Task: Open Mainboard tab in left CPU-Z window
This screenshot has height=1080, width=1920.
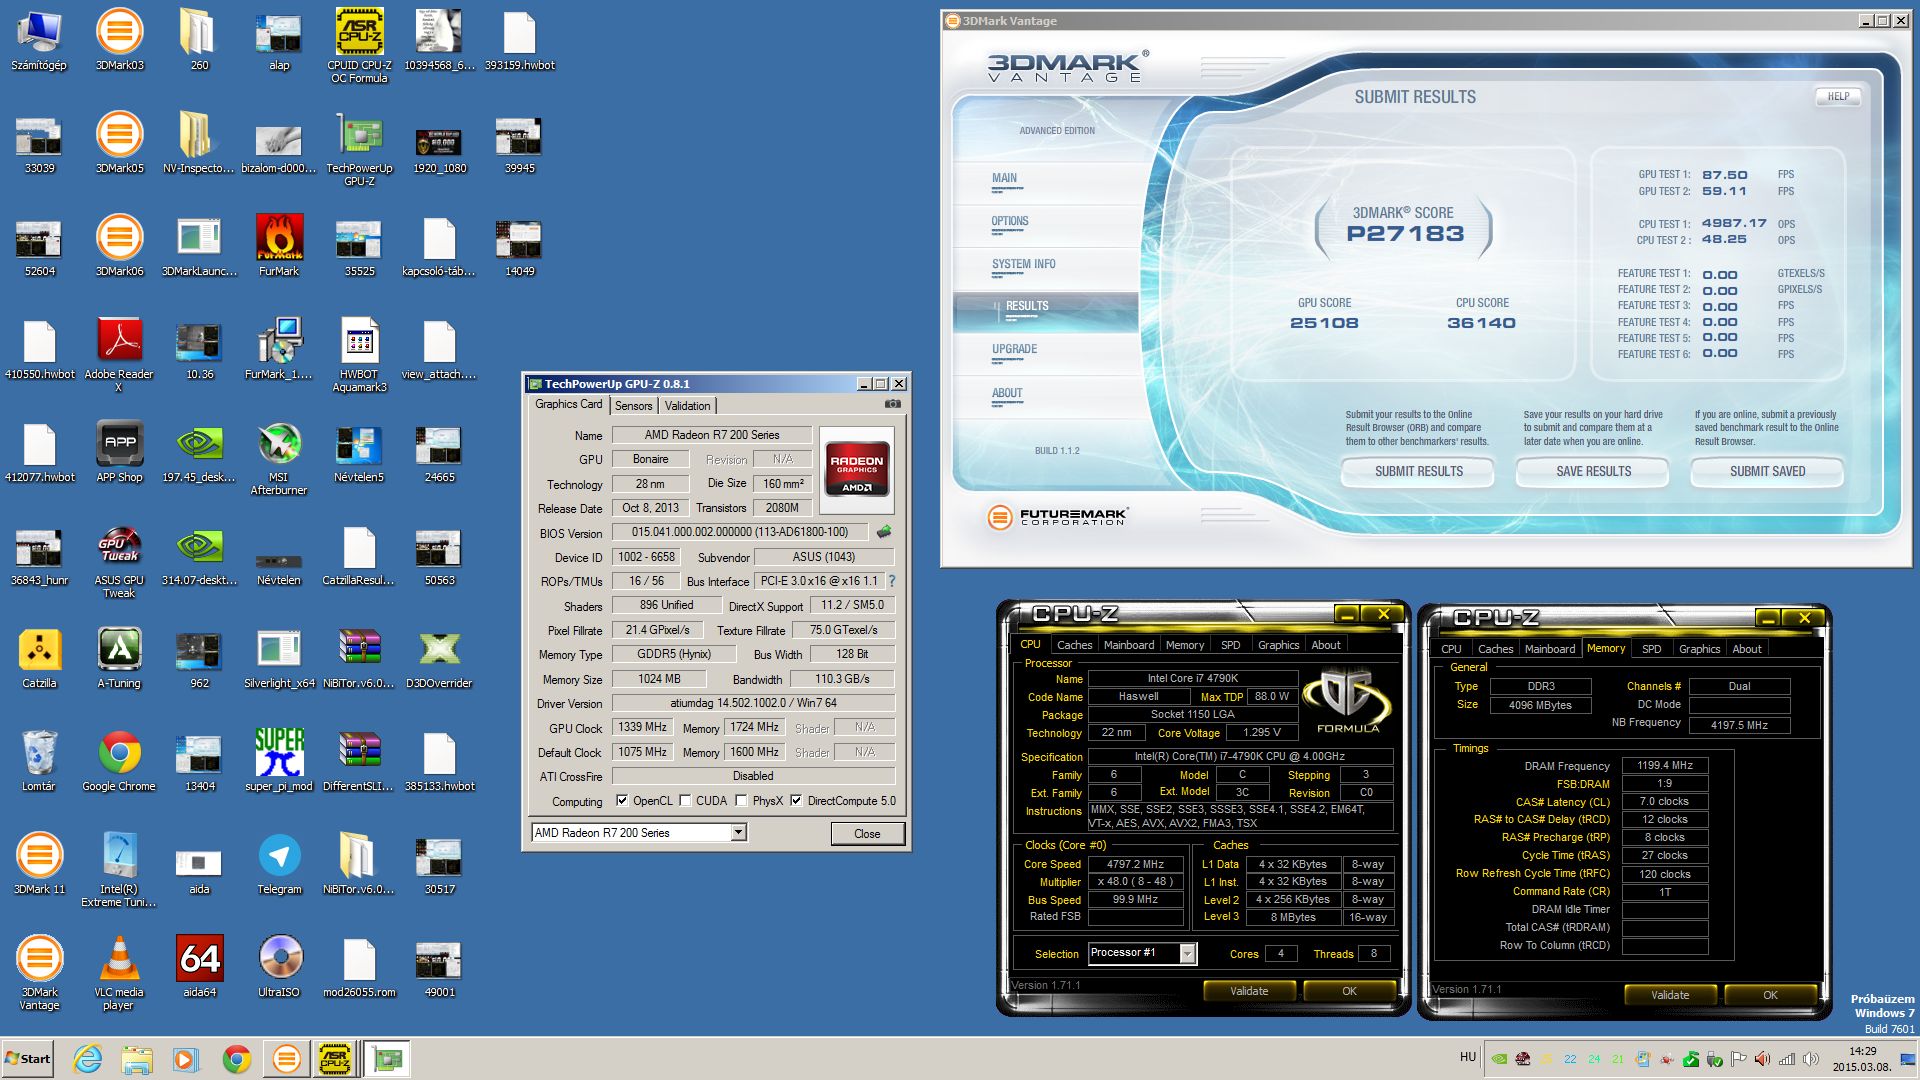Action: point(1129,645)
